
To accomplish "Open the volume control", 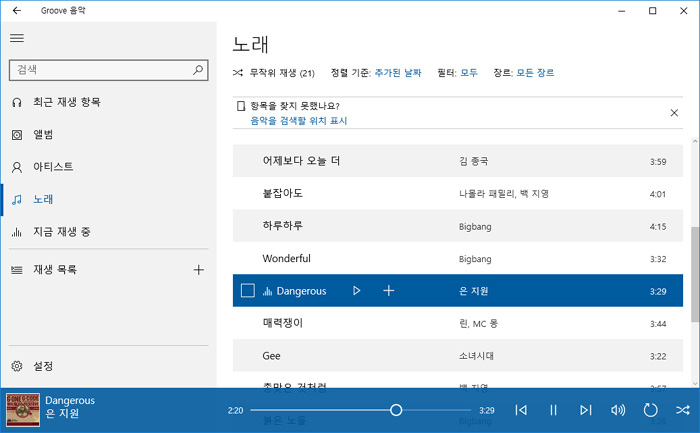I will pyautogui.click(x=618, y=410).
